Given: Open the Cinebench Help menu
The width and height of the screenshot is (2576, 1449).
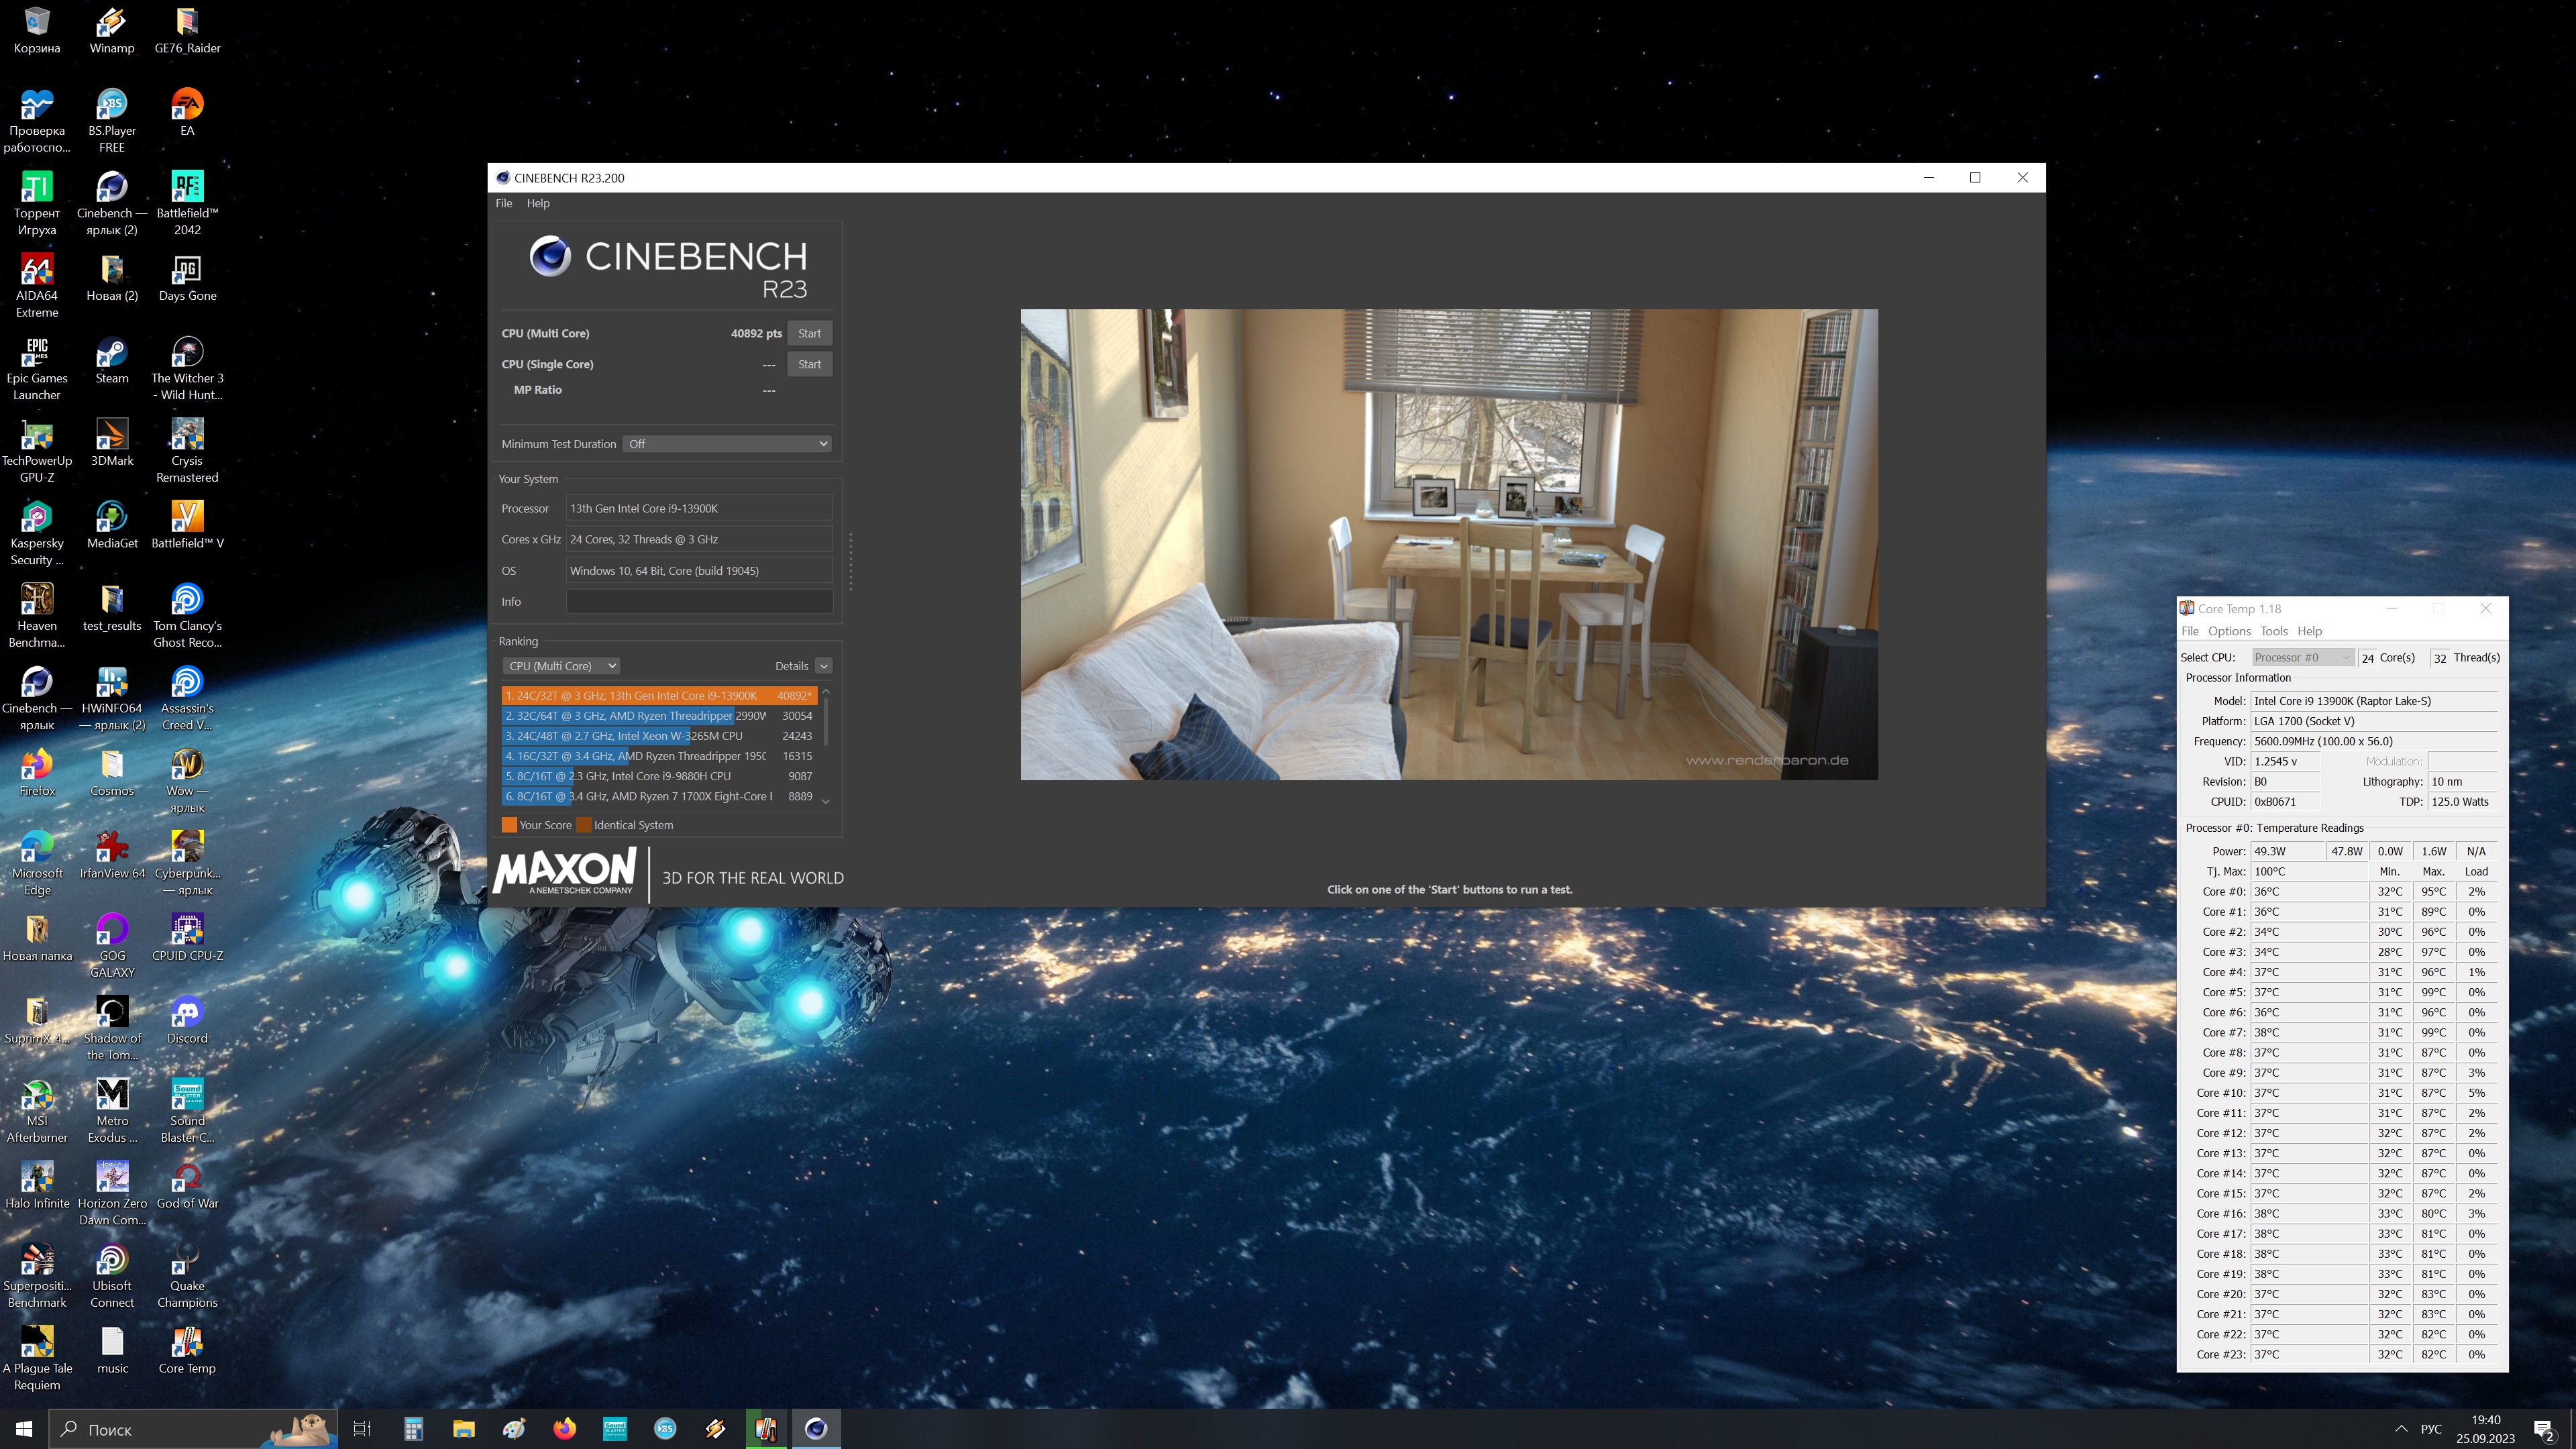Looking at the screenshot, I should [538, 203].
